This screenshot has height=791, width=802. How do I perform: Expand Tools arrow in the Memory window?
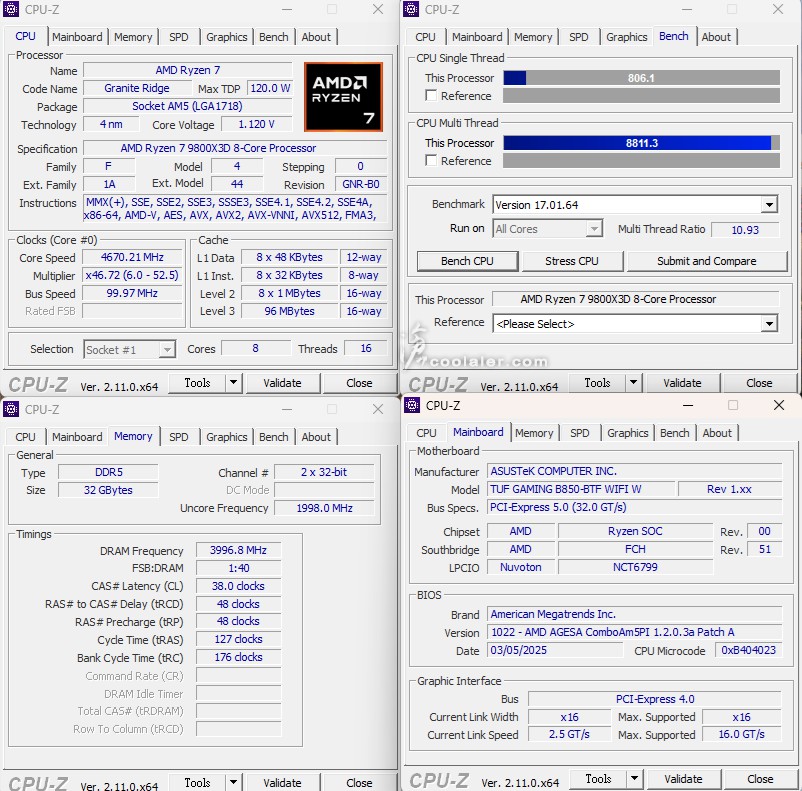click(x=234, y=782)
